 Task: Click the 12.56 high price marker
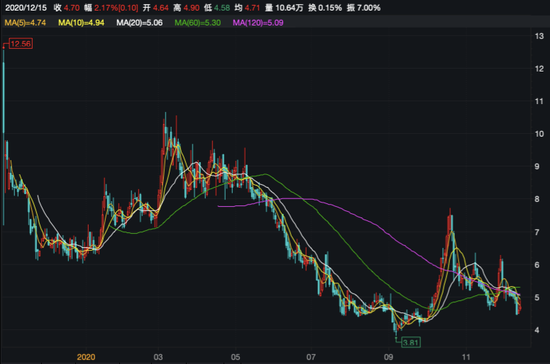[x=21, y=44]
